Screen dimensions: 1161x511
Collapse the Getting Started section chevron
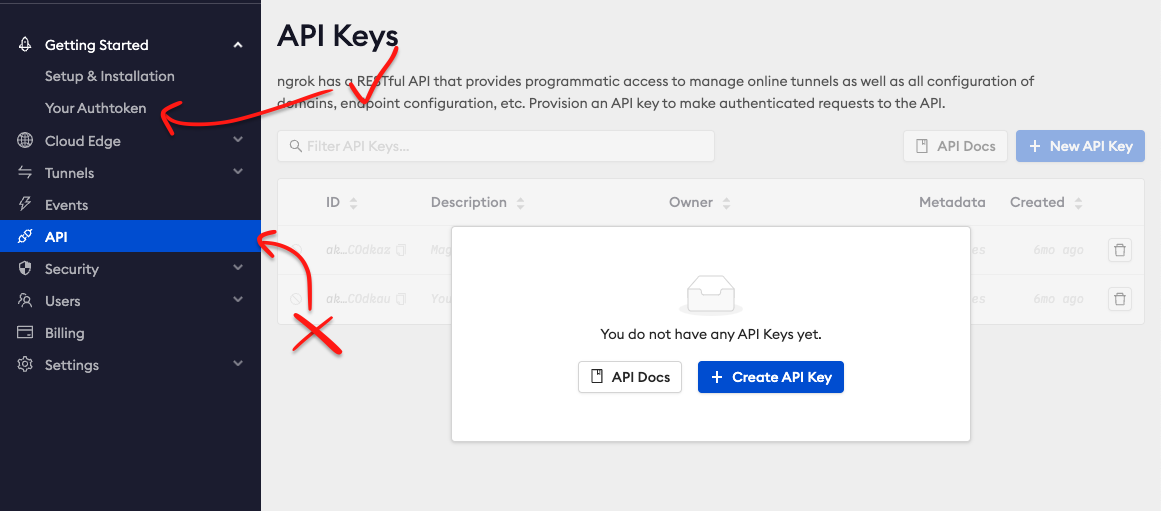[x=238, y=45]
